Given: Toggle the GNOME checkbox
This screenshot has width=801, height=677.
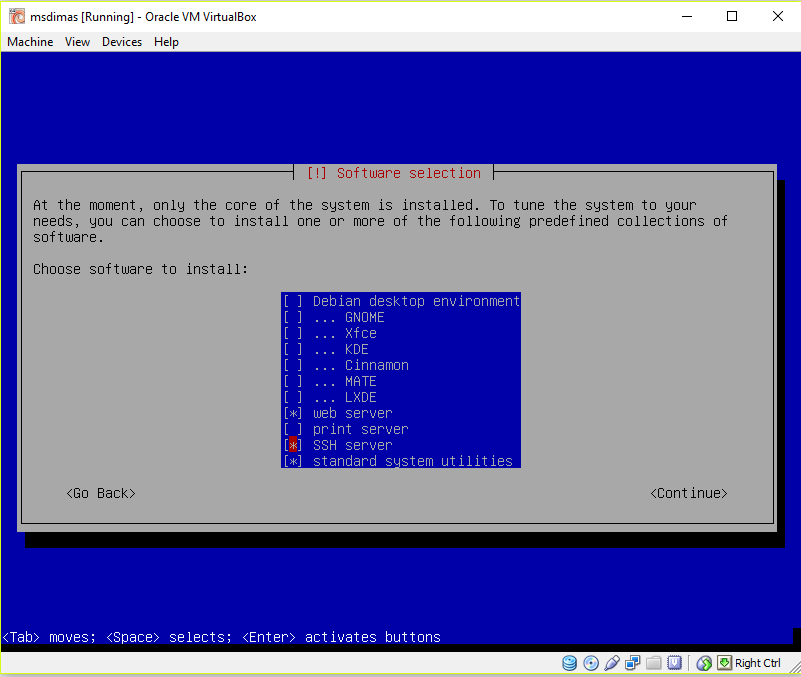Looking at the screenshot, I should coord(293,317).
